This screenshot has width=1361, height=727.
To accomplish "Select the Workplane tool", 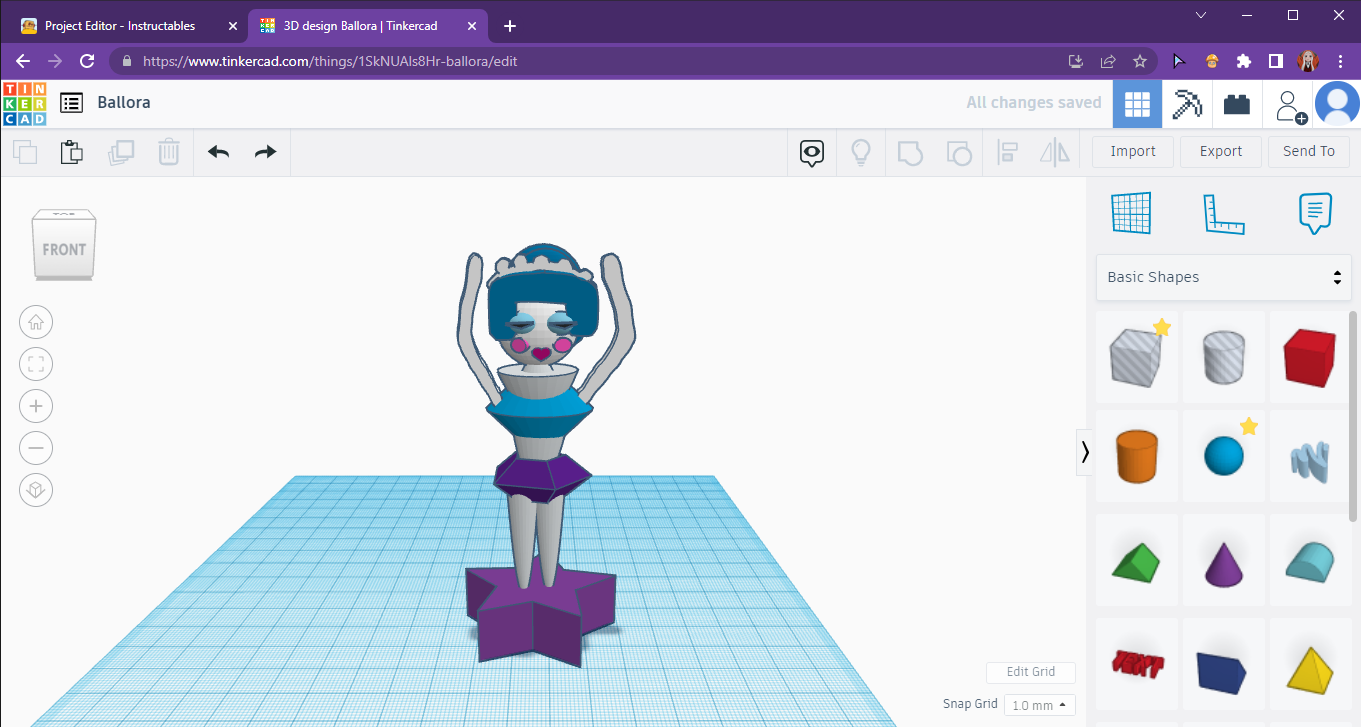I will tap(1131, 213).
